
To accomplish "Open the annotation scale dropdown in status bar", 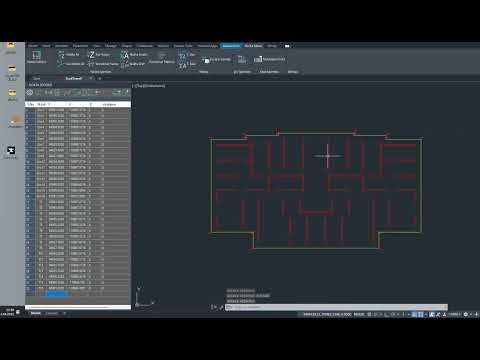I will click(x=454, y=314).
